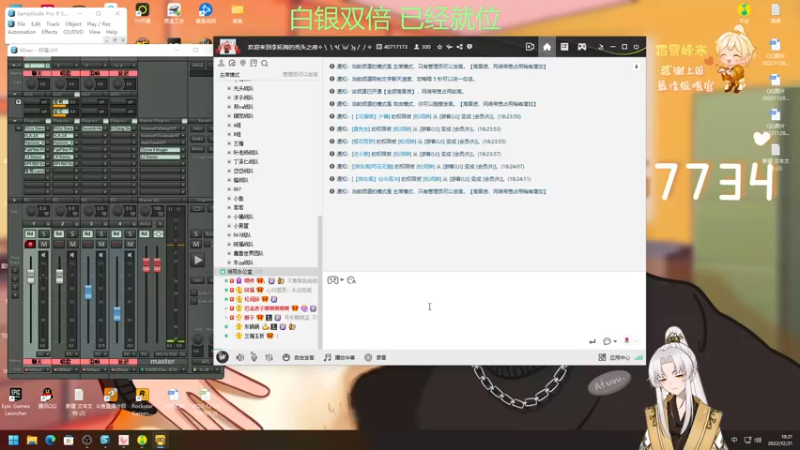Collapse the Plugins section in mixer
This screenshot has width=800, height=450.
(x=15, y=121)
